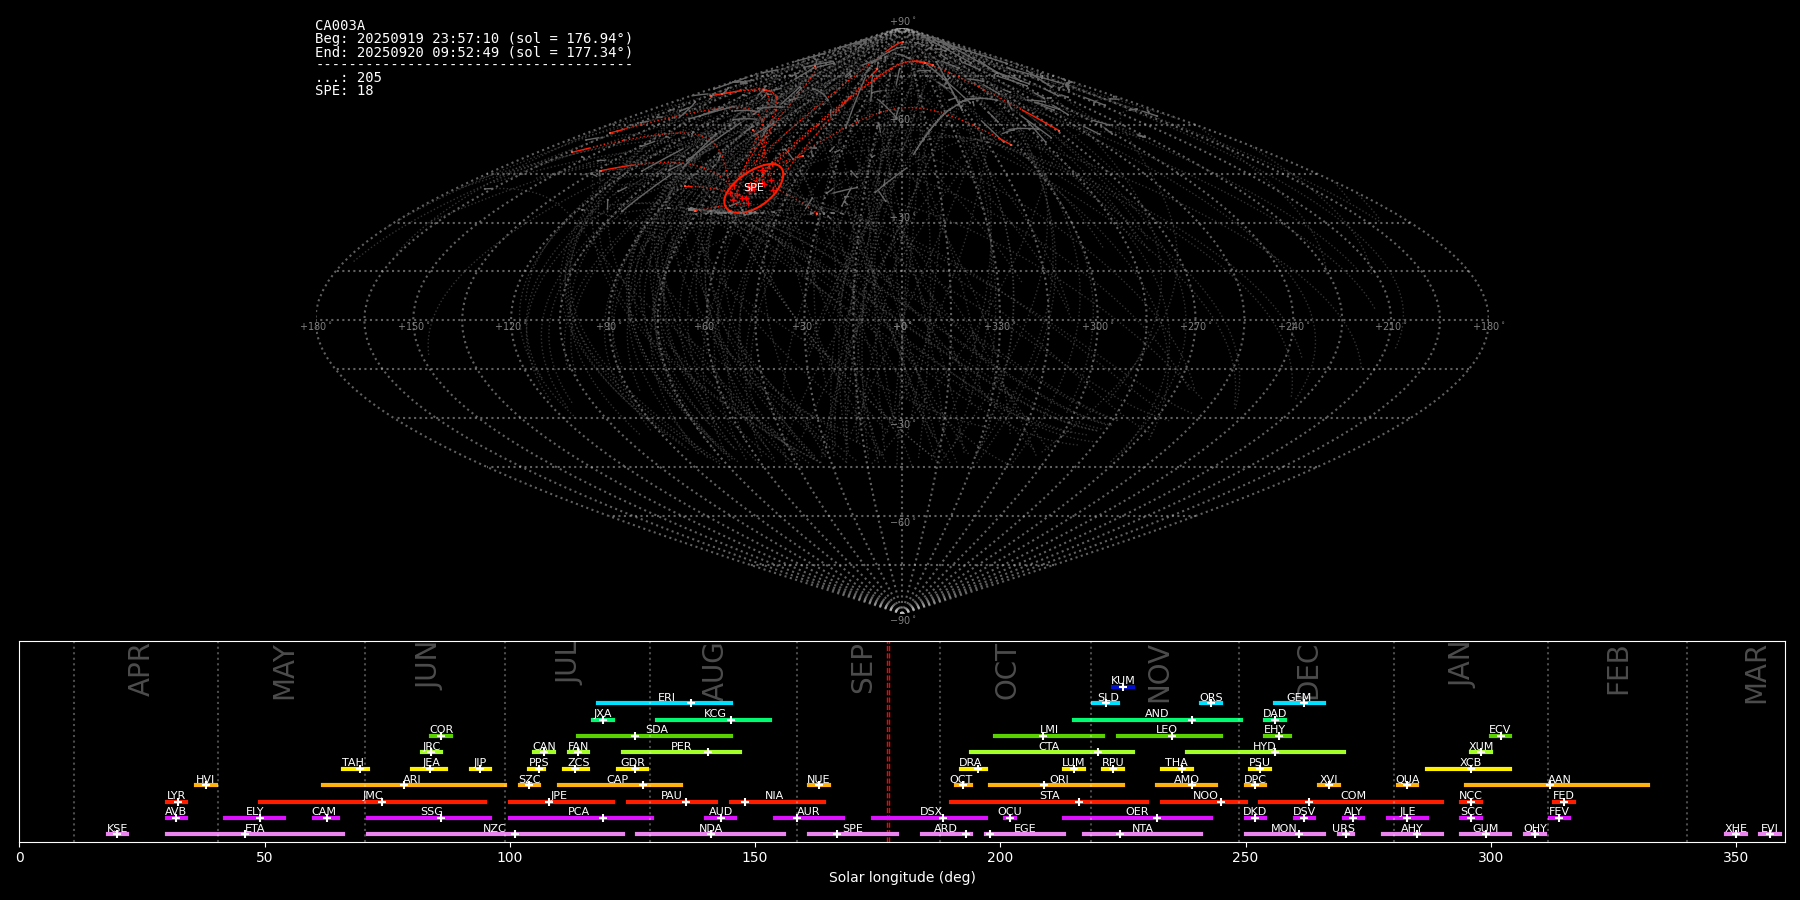The height and width of the screenshot is (900, 1800).
Task: Click the CA003A station code text
Action: [x=340, y=26]
